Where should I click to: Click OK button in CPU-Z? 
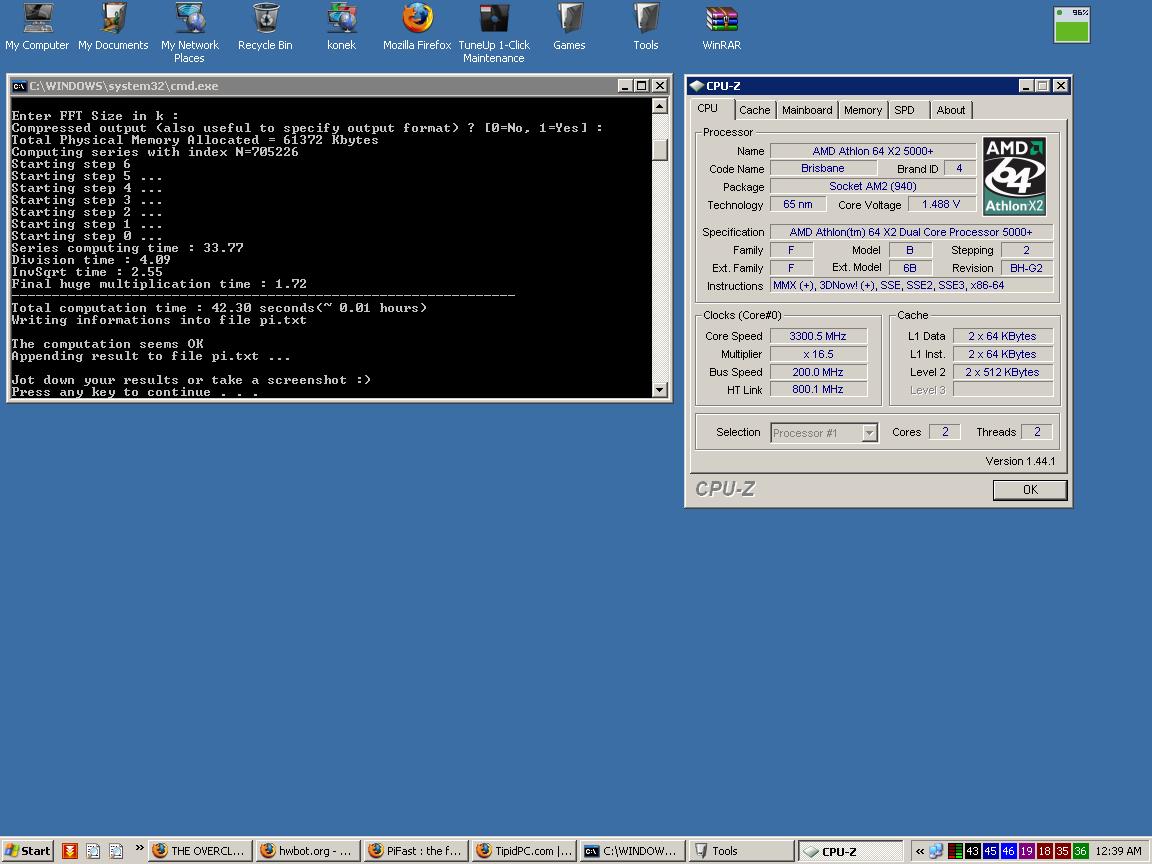tap(1030, 489)
